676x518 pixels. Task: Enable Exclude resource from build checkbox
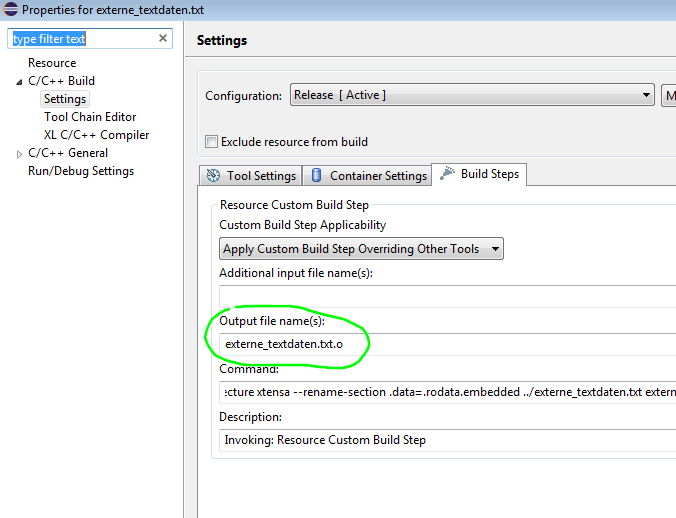211,141
